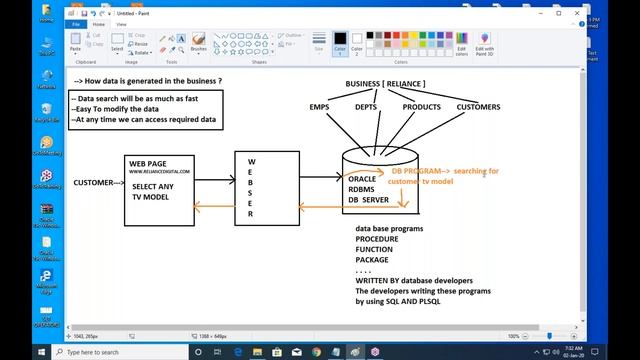The width and height of the screenshot is (640, 360).
Task: Open the Rotate dropdown
Action: click(x=140, y=53)
